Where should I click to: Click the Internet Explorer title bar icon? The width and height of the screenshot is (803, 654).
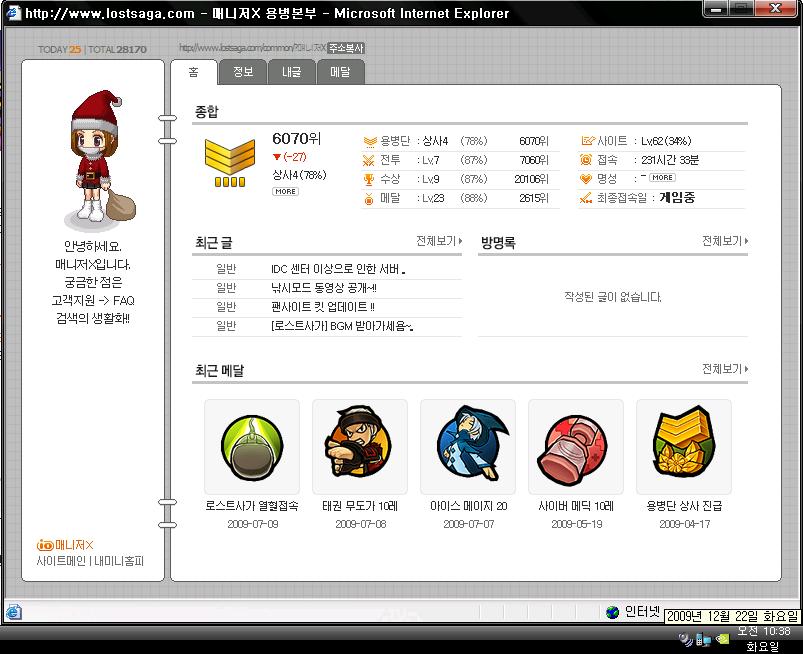13,12
